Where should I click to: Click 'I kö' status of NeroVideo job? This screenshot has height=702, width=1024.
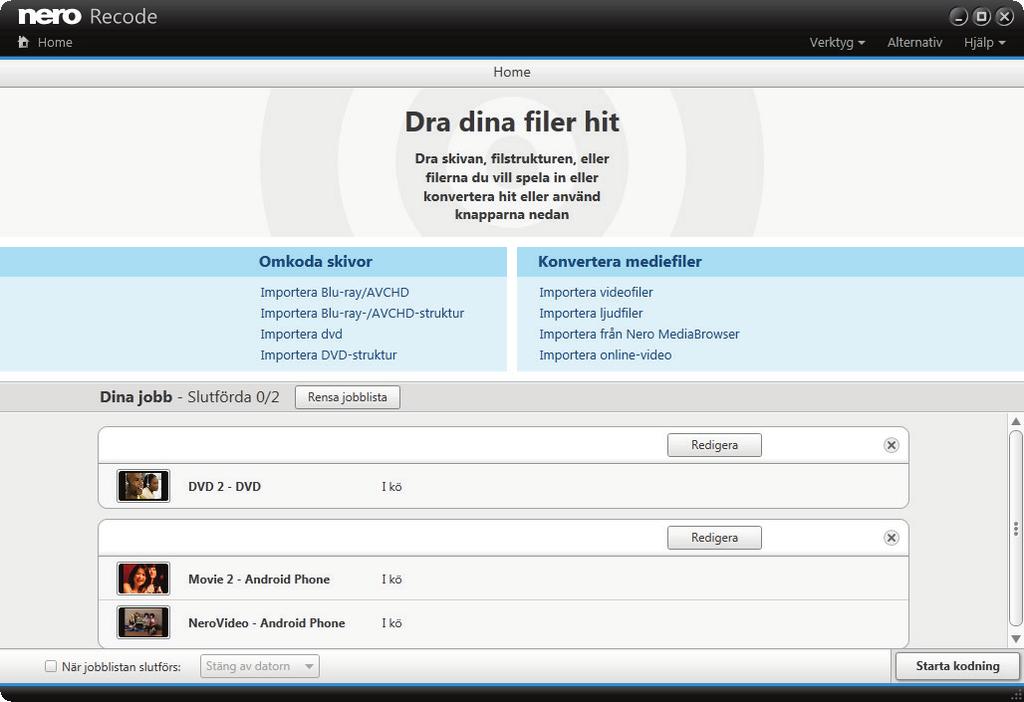[x=392, y=623]
